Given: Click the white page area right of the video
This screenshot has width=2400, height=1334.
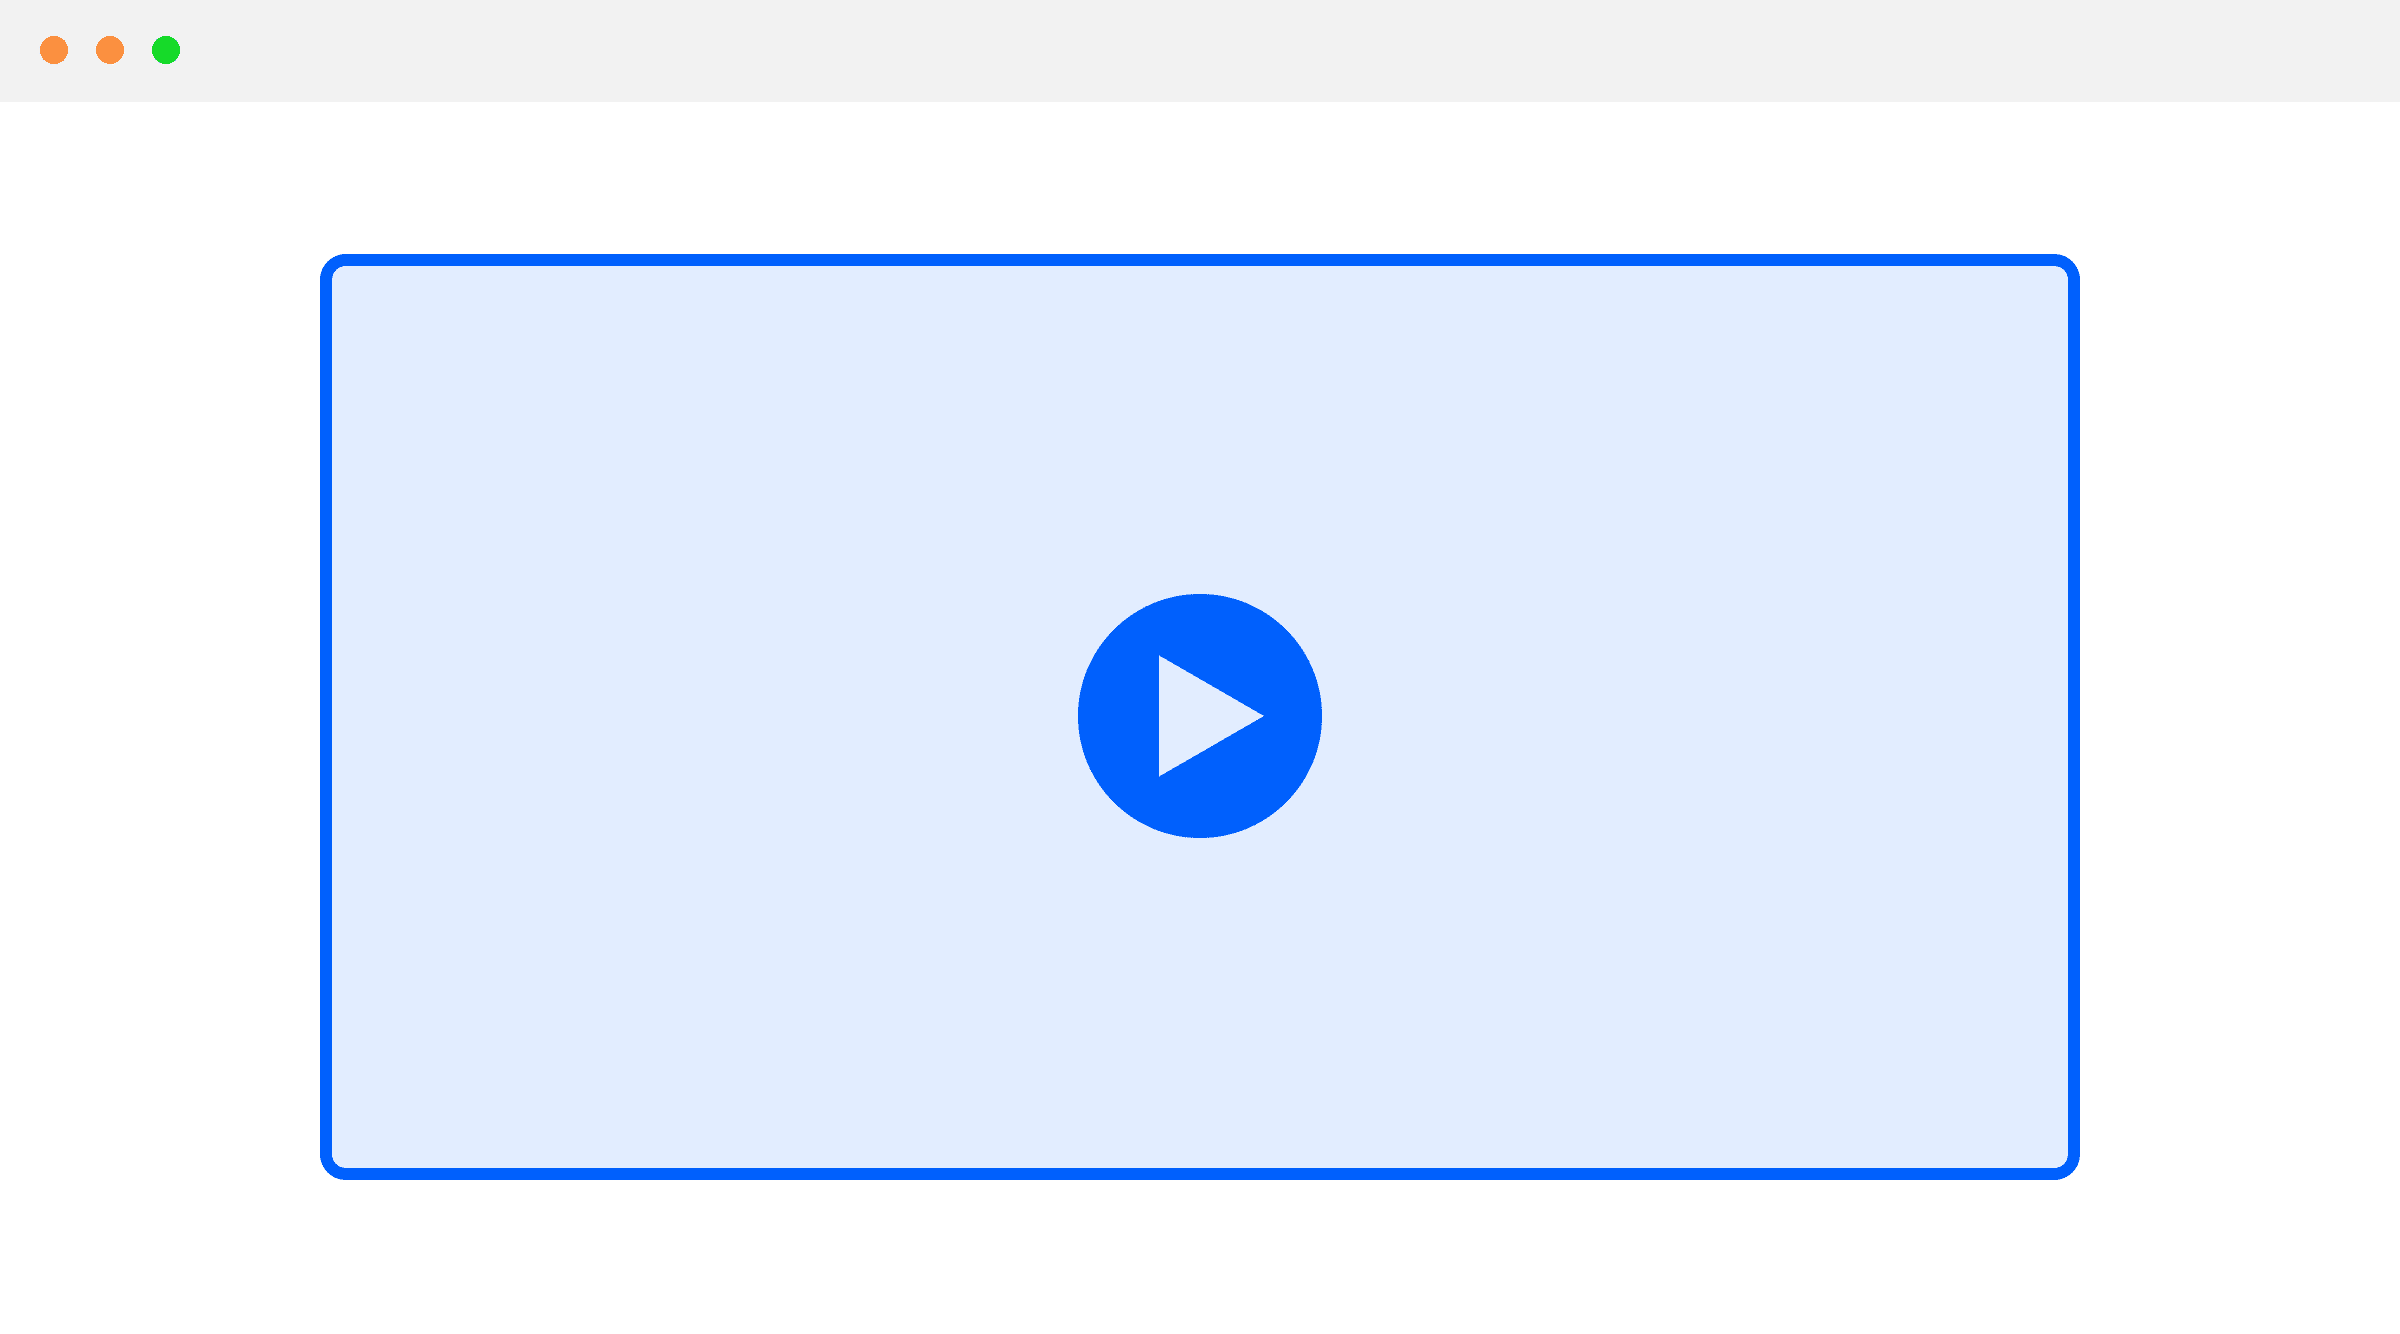Looking at the screenshot, I should point(2240,717).
